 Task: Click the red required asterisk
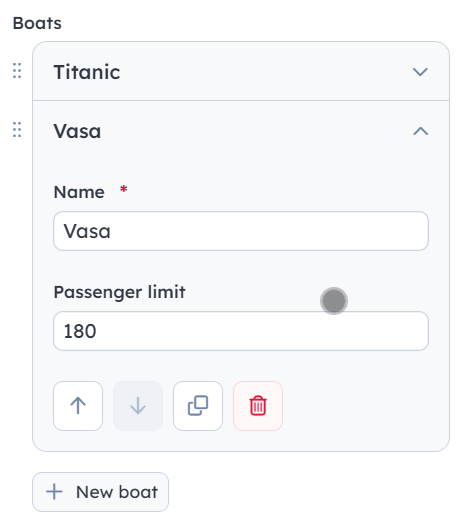click(124, 189)
